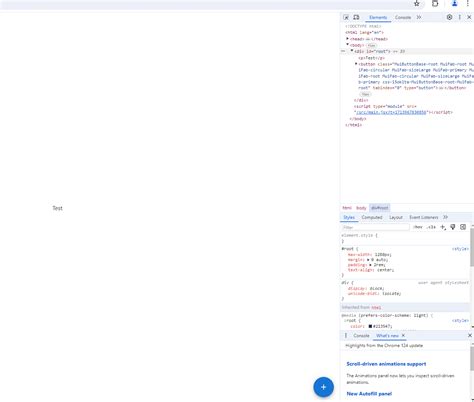The width and height of the screenshot is (474, 402).
Task: Select div#root in the breadcrumb trail
Action: pos(380,208)
